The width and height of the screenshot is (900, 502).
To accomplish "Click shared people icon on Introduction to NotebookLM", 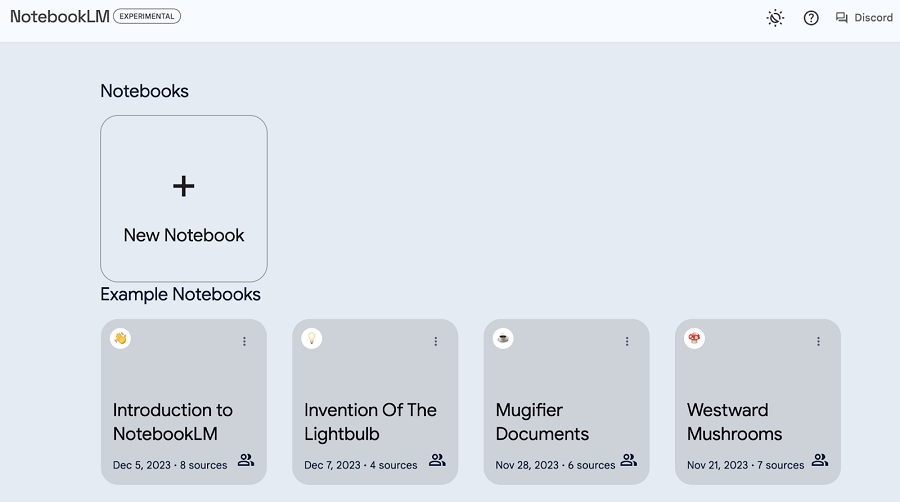I will (246, 460).
